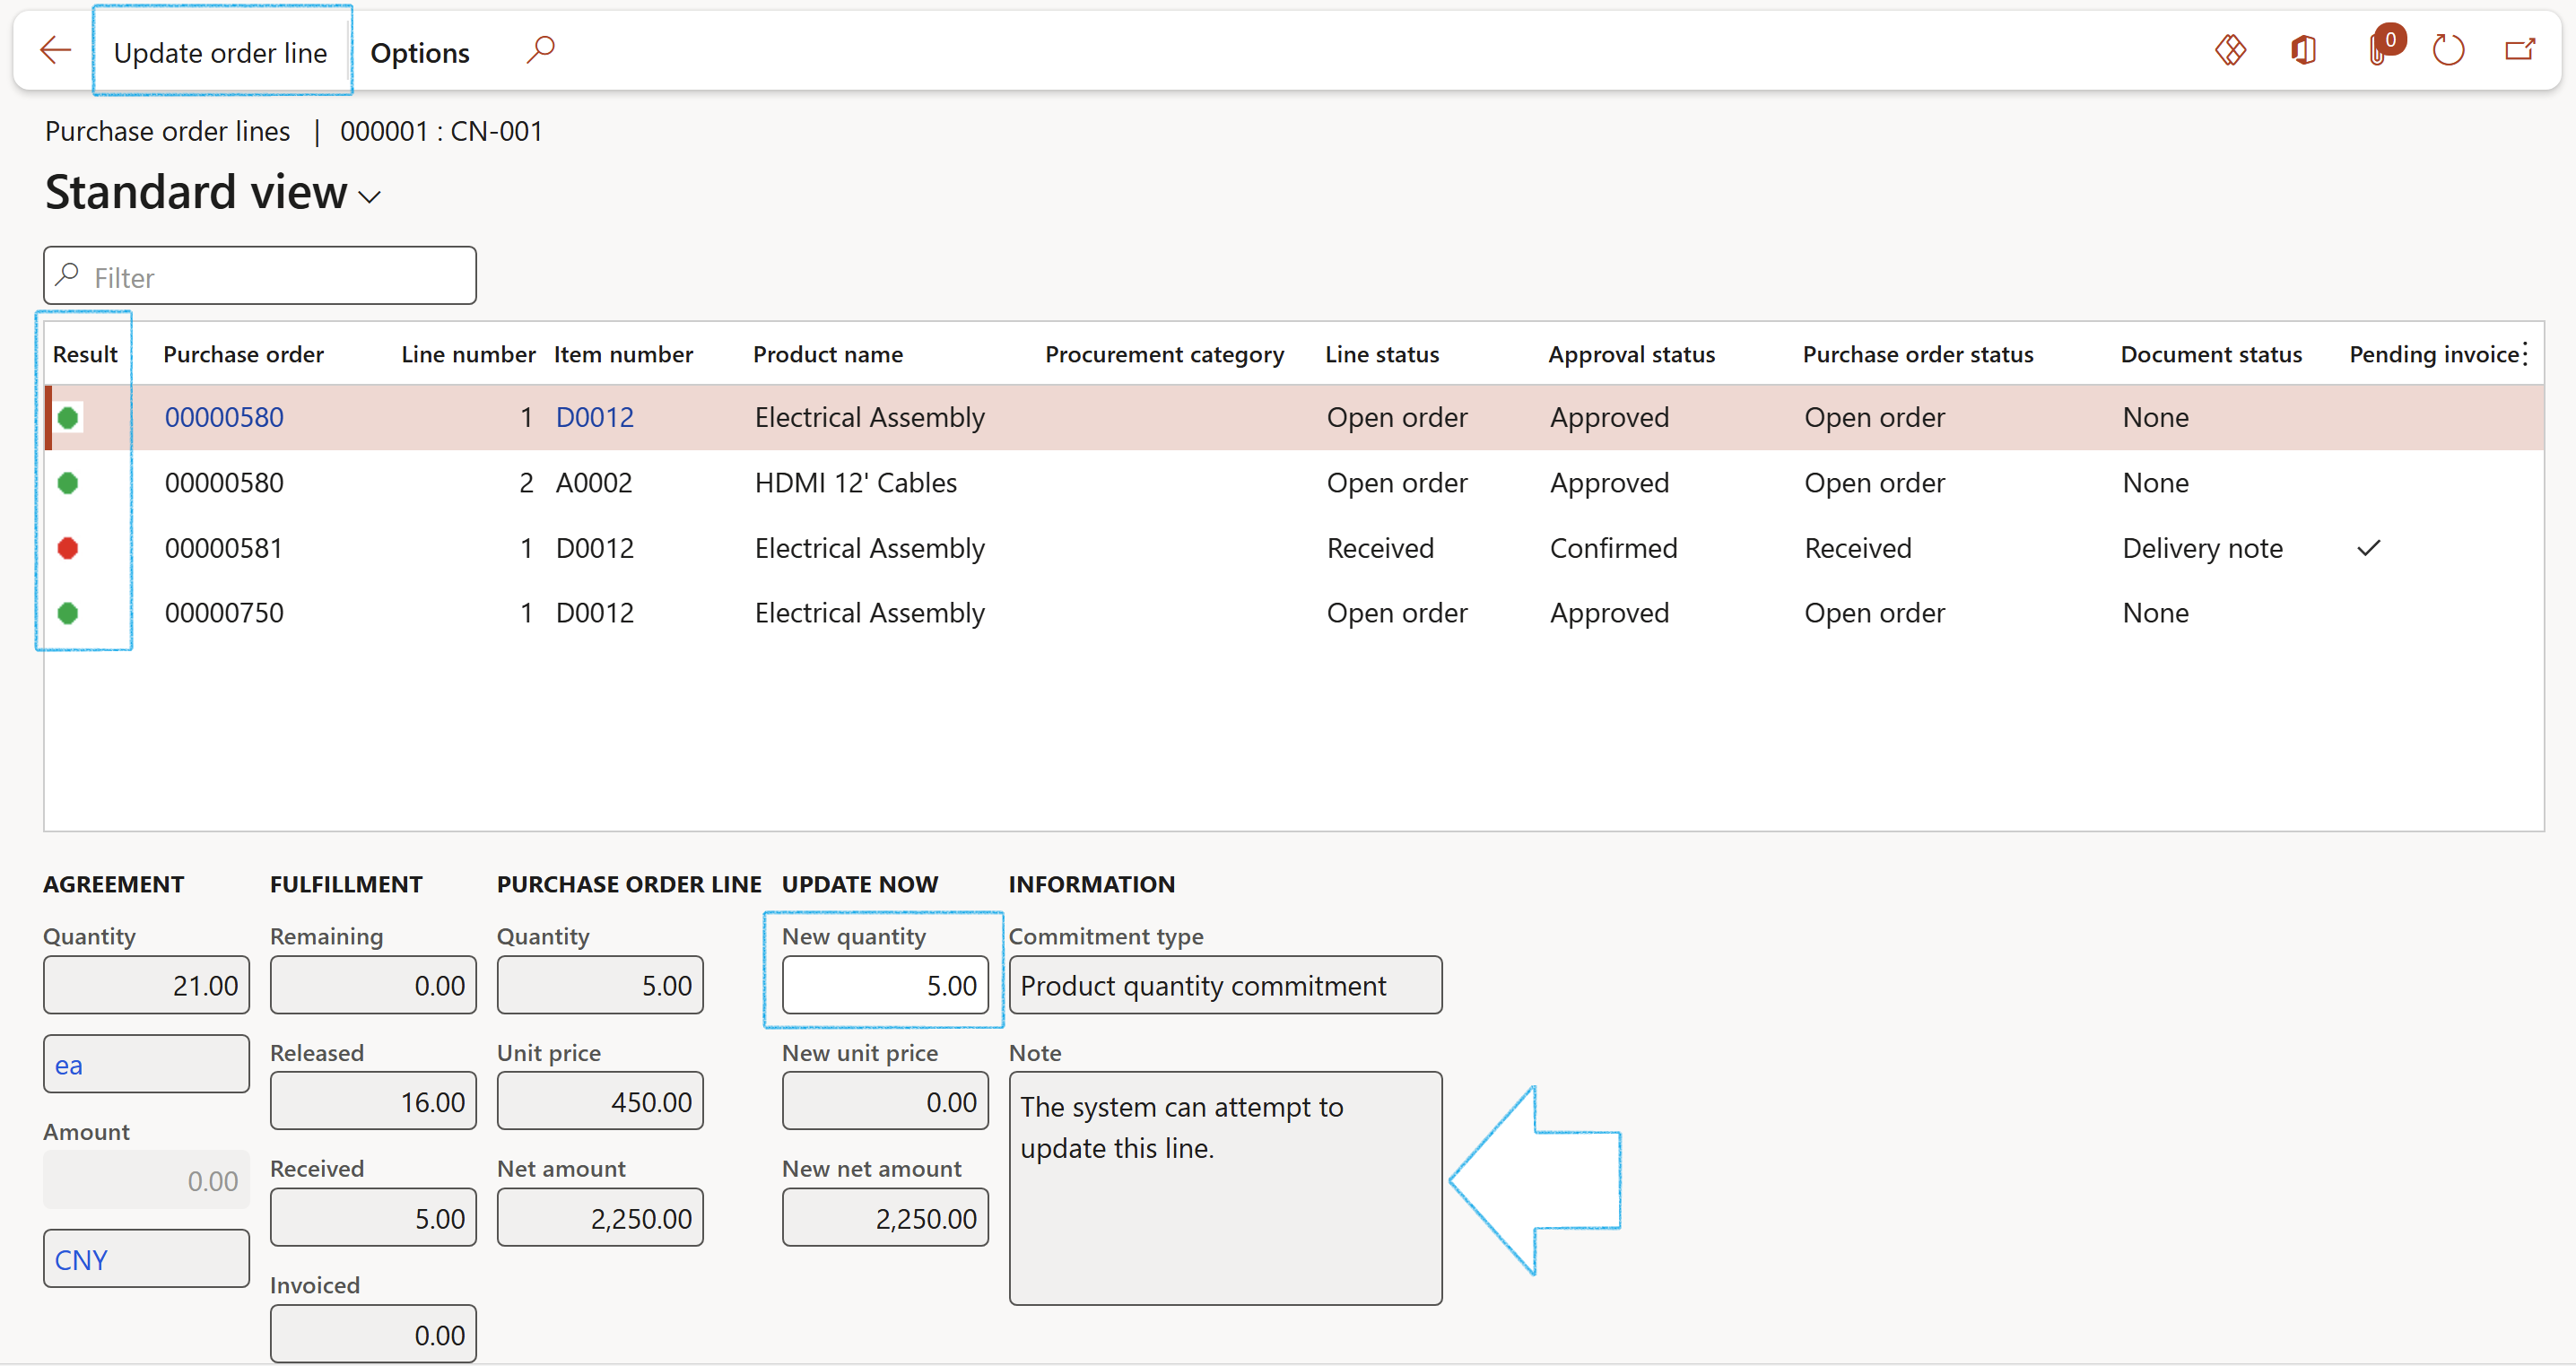The height and width of the screenshot is (1366, 2576).
Task: Select red result dot for order 00000581
Action: tap(68, 548)
